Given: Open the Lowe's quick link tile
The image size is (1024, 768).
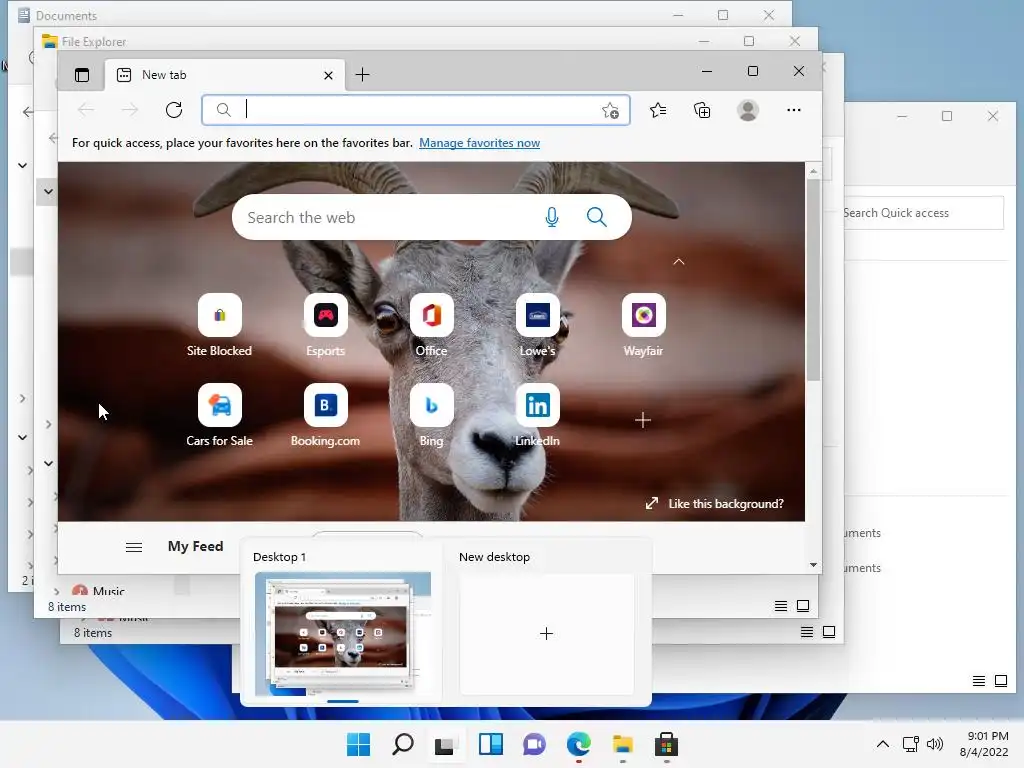Looking at the screenshot, I should point(537,325).
